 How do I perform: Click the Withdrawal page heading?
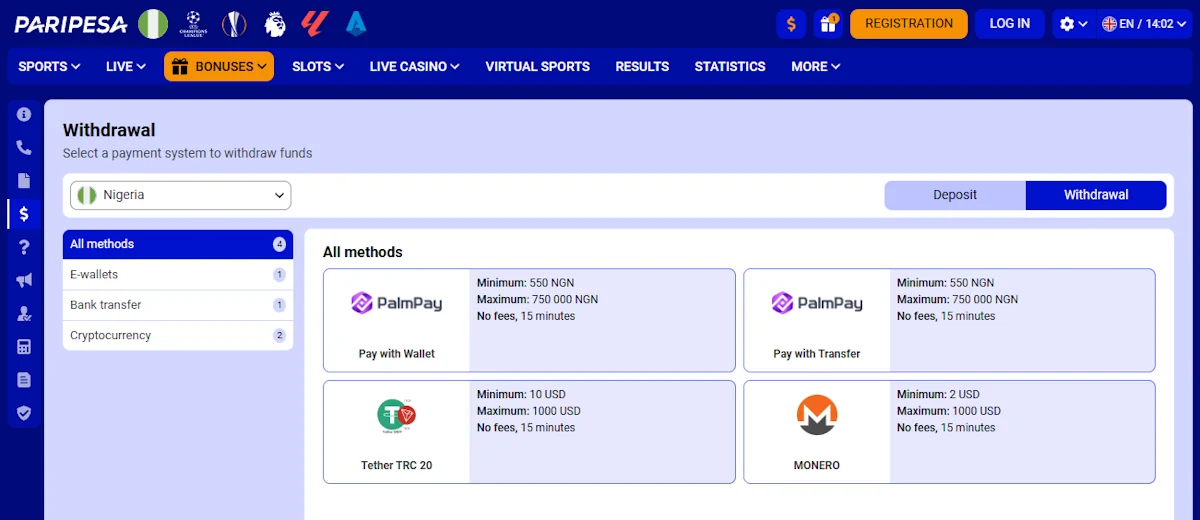pos(109,130)
